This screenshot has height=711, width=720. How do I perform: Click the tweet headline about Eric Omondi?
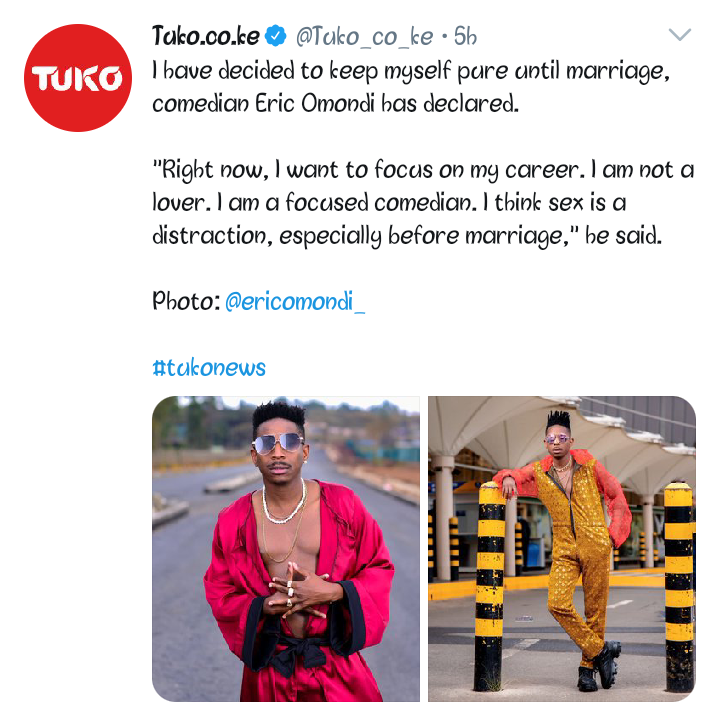[411, 87]
